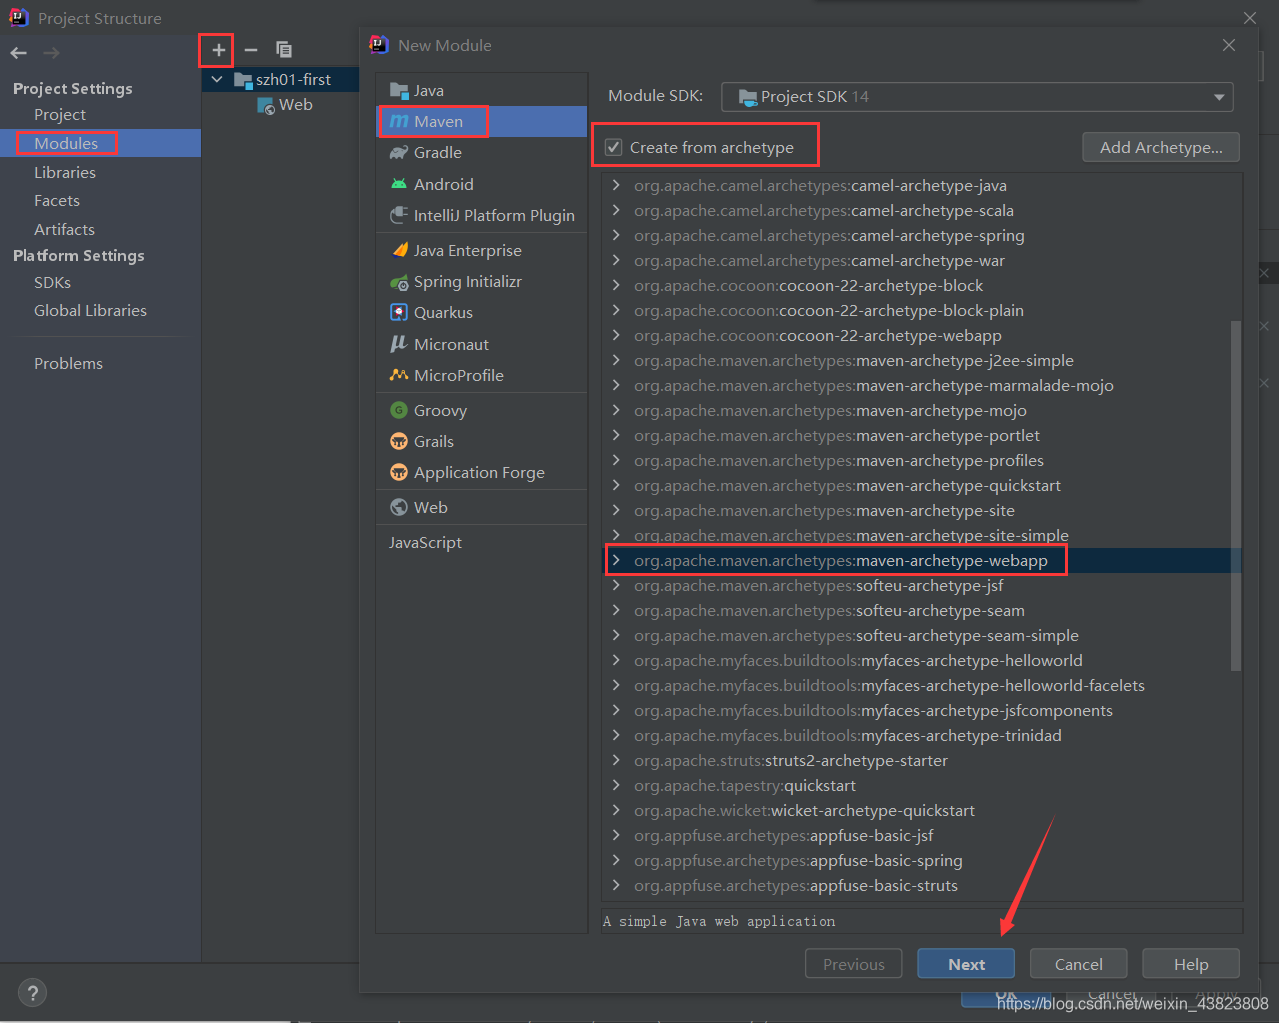Select the Application Forge icon

399,472
